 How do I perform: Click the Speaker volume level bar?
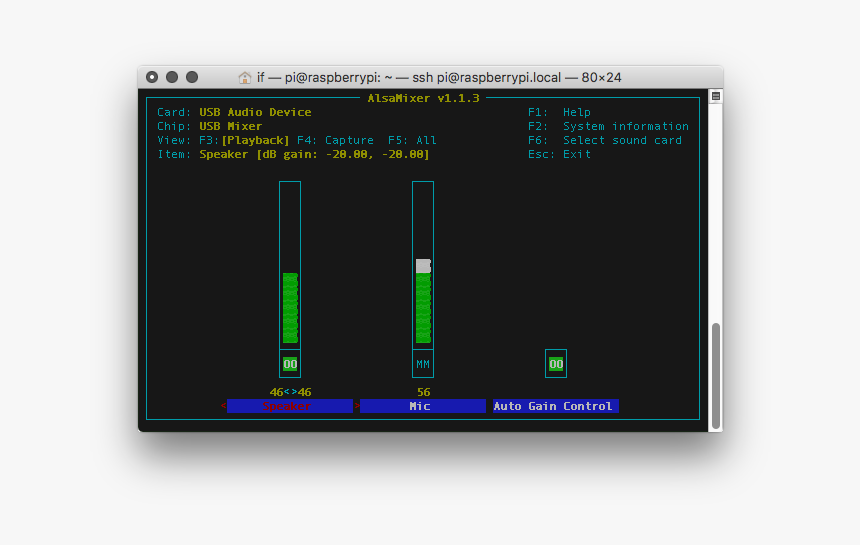[290, 308]
